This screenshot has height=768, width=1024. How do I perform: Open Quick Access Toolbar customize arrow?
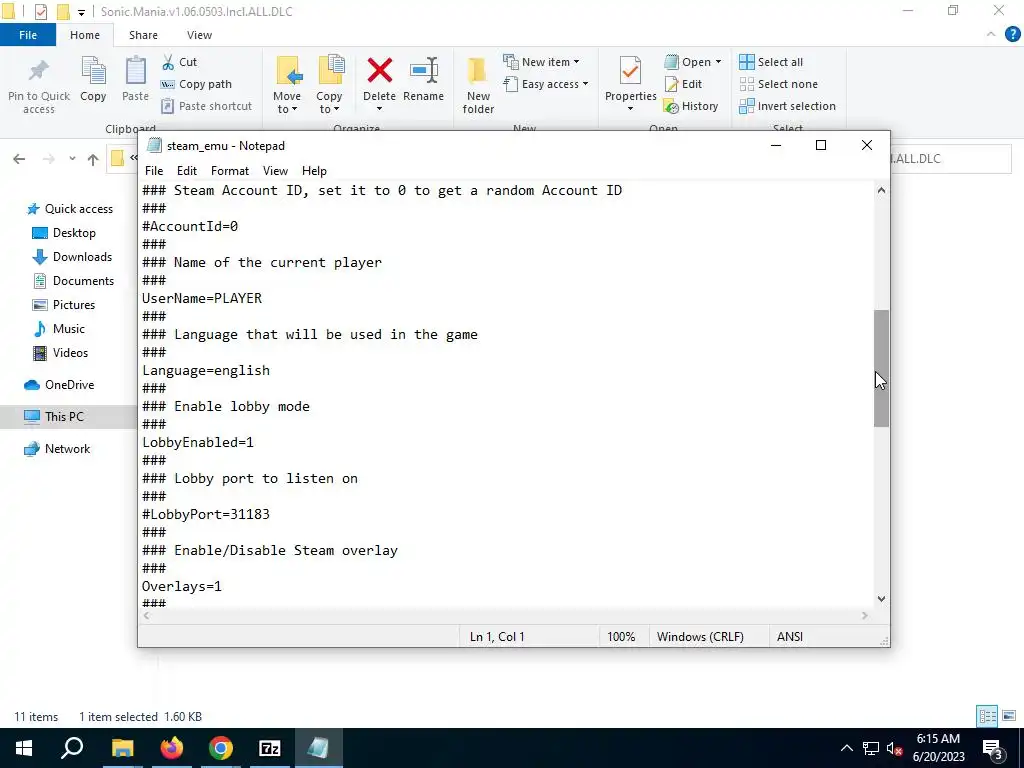(x=82, y=12)
